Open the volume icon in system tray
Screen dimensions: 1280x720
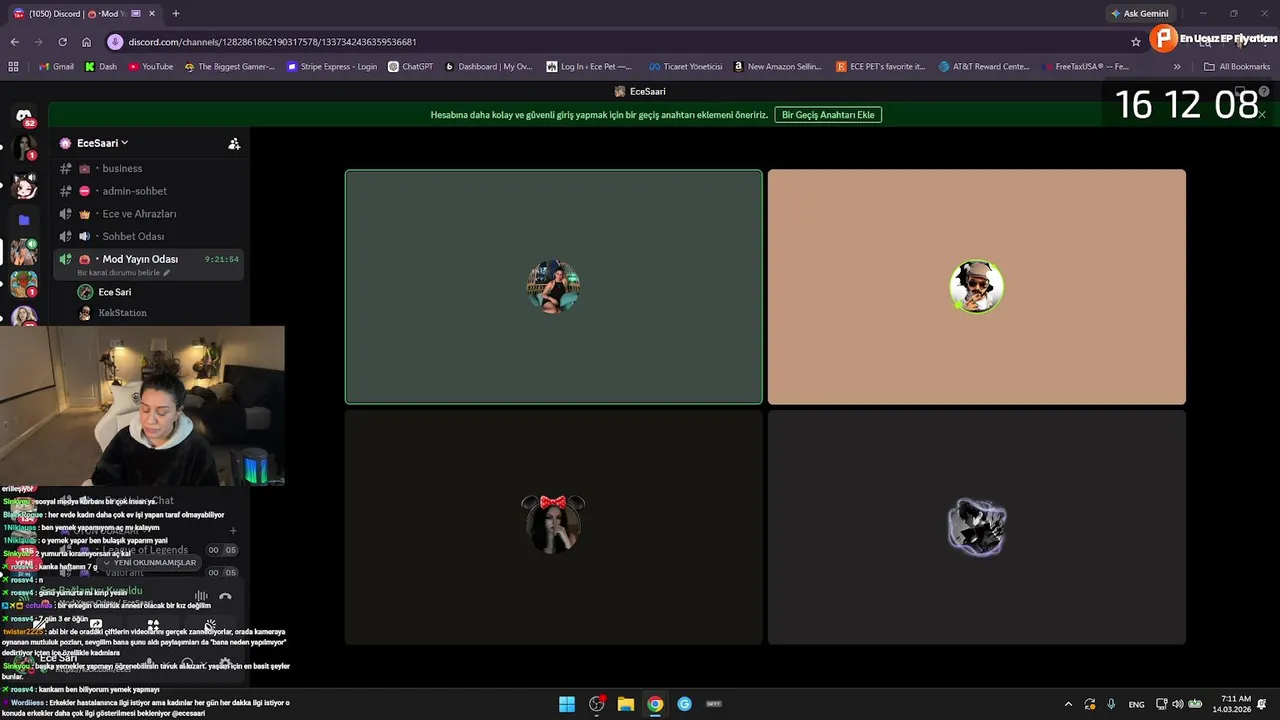click(1178, 704)
